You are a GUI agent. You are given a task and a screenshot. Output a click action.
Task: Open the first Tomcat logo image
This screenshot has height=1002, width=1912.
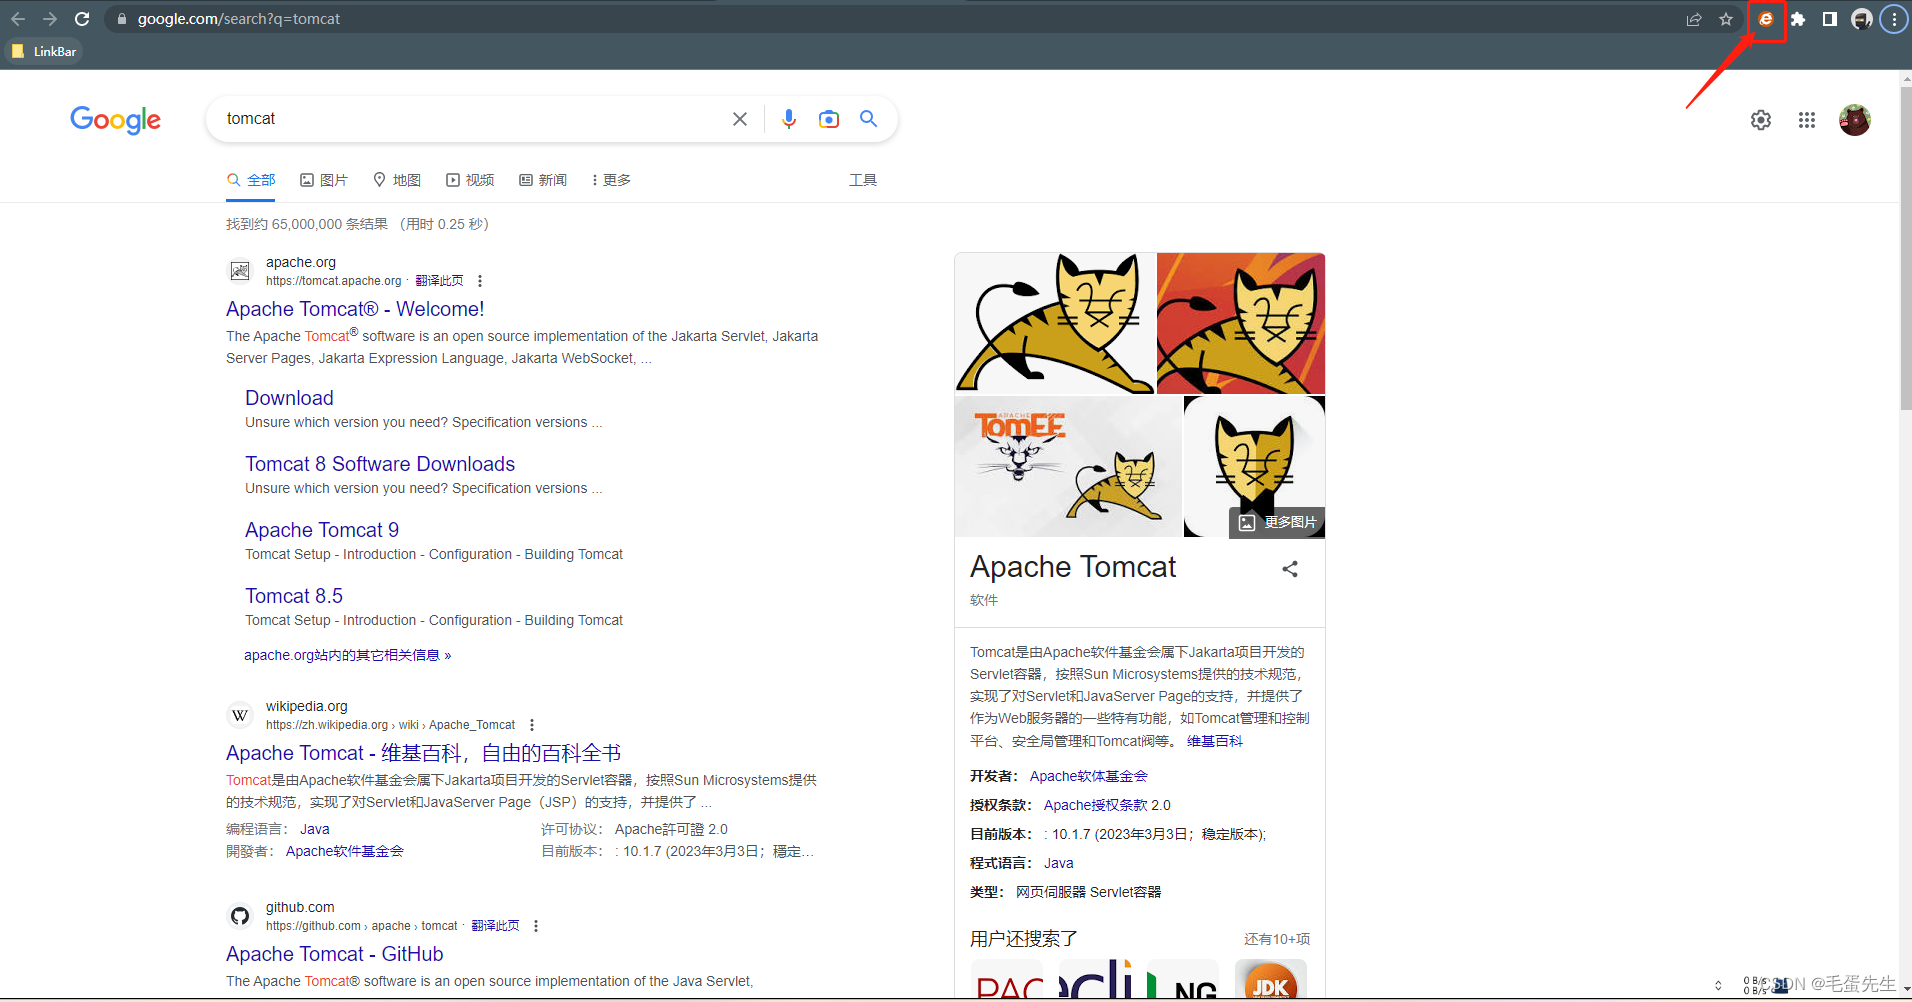tap(1055, 323)
